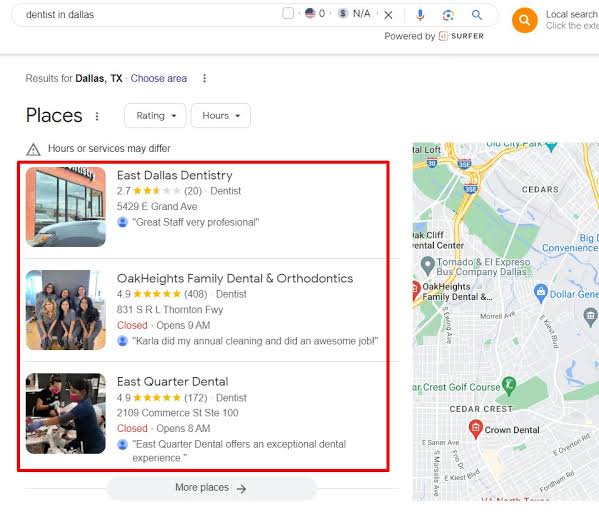The width and height of the screenshot is (599, 512).
Task: Click Crown Dental red pin on map
Action: click(476, 429)
